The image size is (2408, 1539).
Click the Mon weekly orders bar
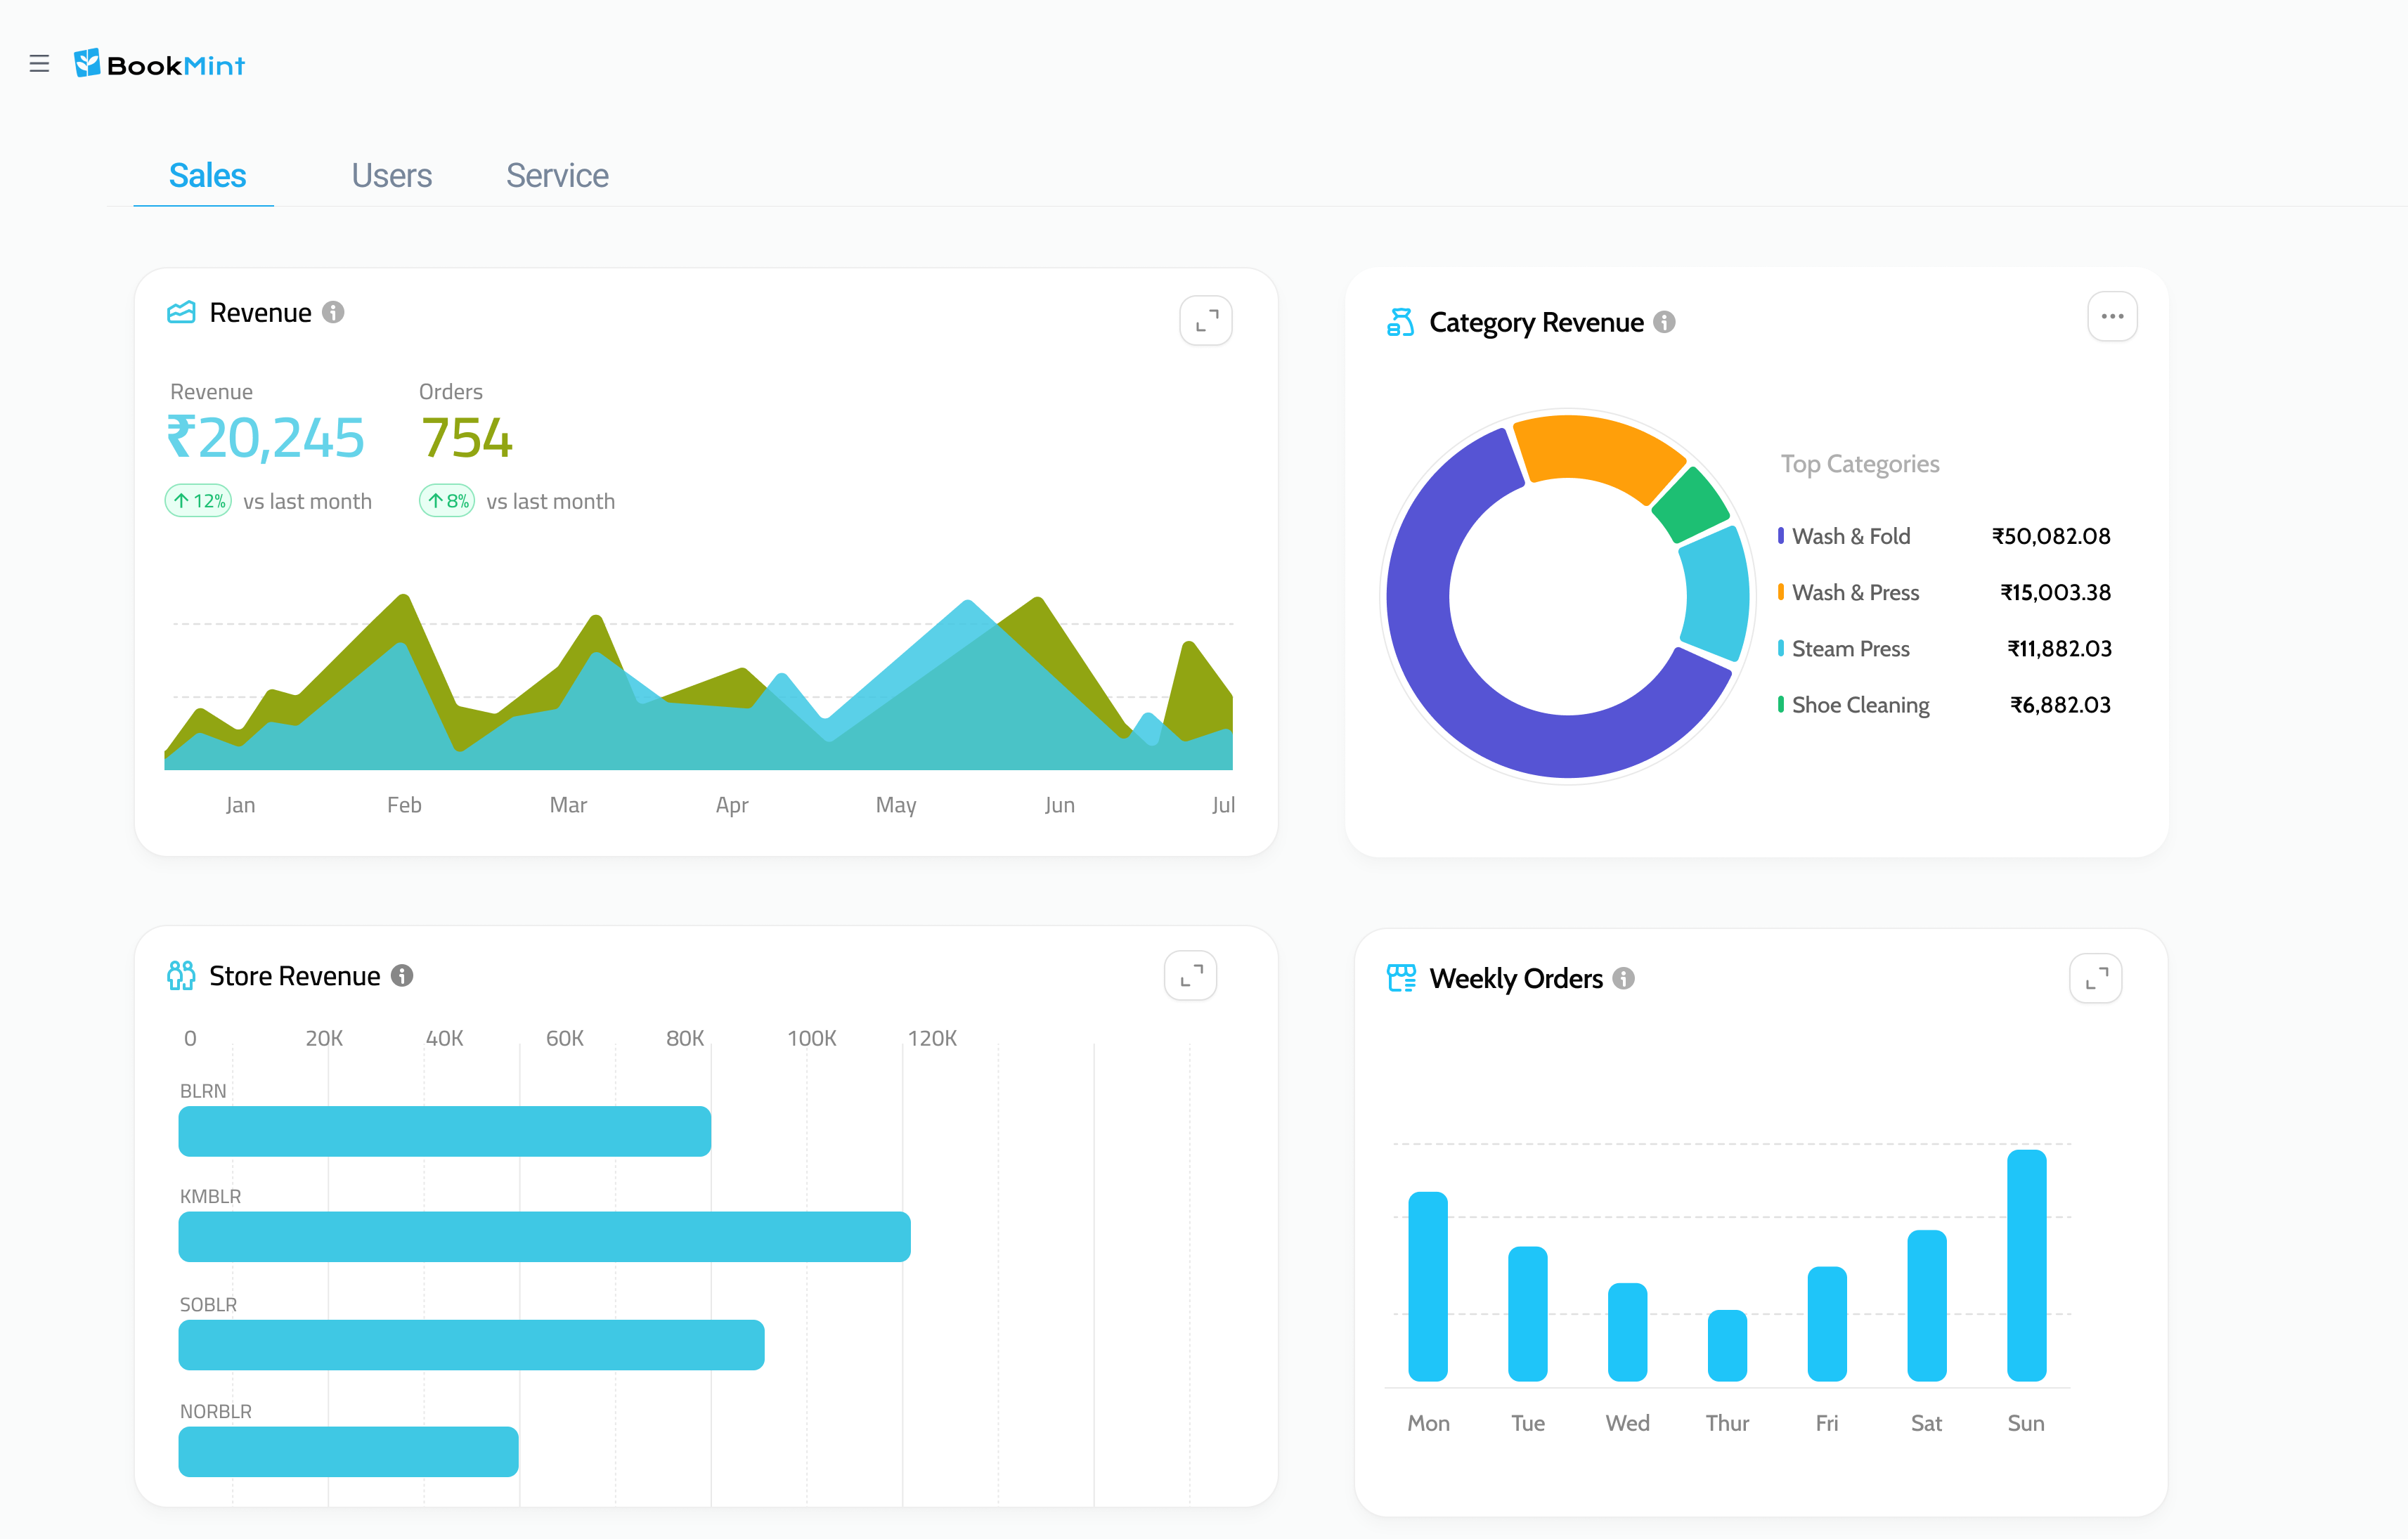point(1428,1286)
